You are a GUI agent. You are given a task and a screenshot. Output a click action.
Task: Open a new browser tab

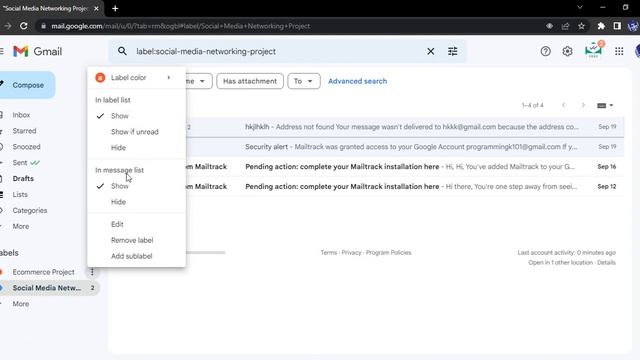[115, 8]
